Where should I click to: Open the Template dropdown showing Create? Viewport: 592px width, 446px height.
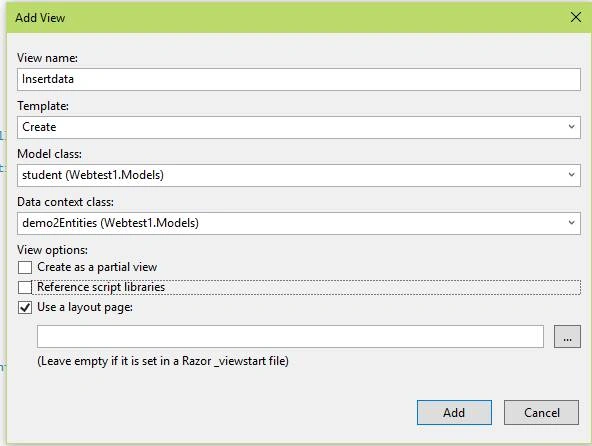tap(299, 127)
